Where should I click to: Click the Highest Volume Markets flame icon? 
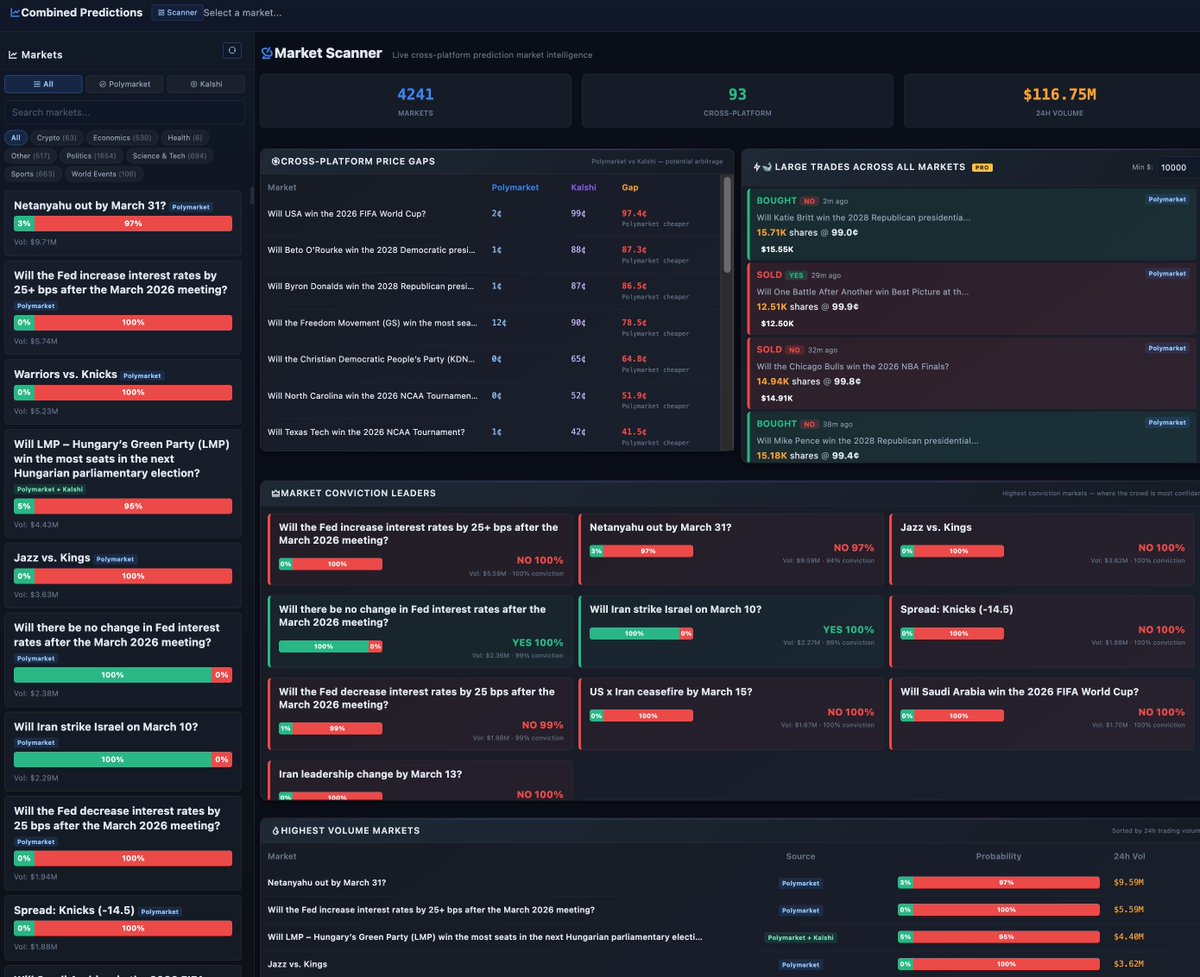click(277, 830)
